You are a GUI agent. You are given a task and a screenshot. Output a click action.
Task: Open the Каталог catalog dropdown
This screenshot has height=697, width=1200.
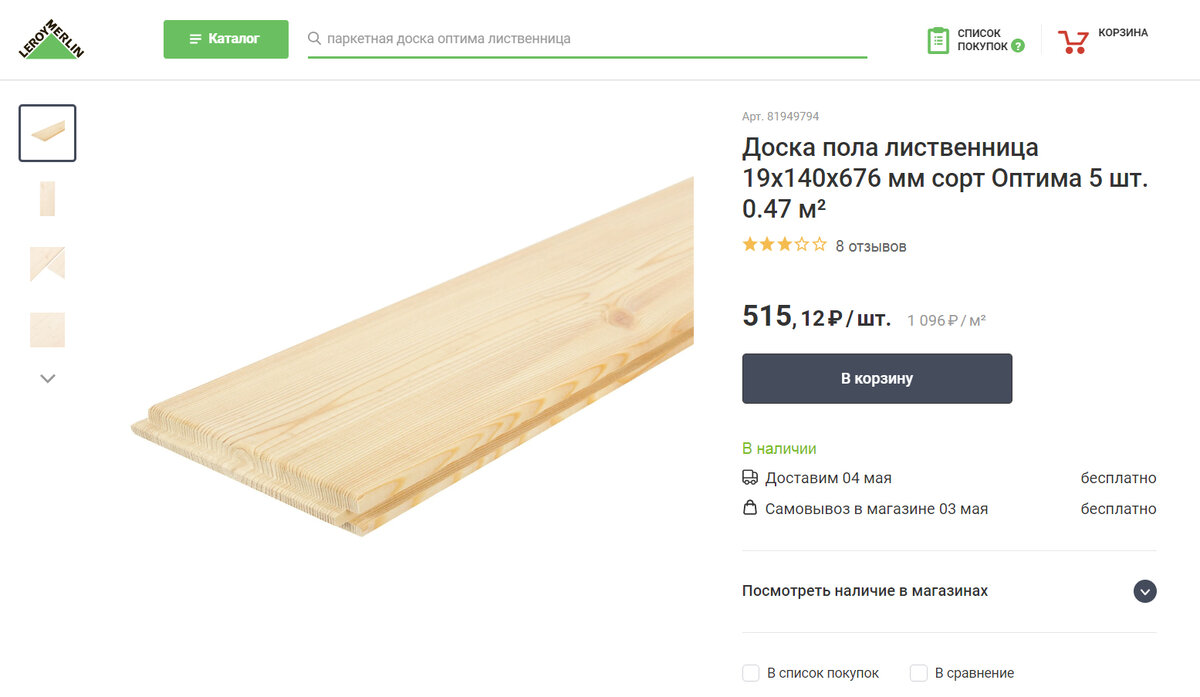tap(226, 39)
